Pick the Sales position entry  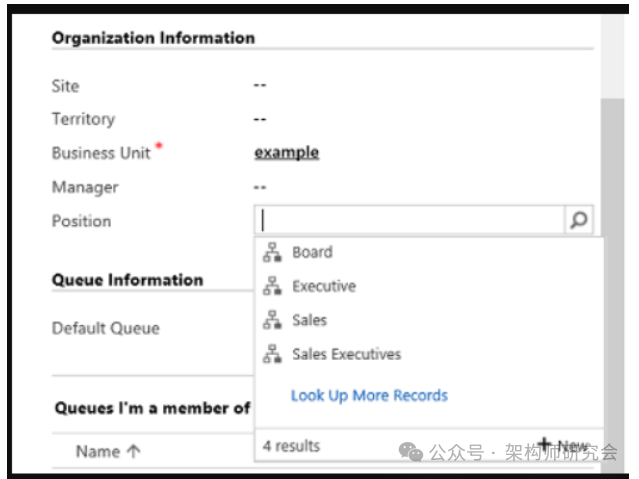click(310, 321)
